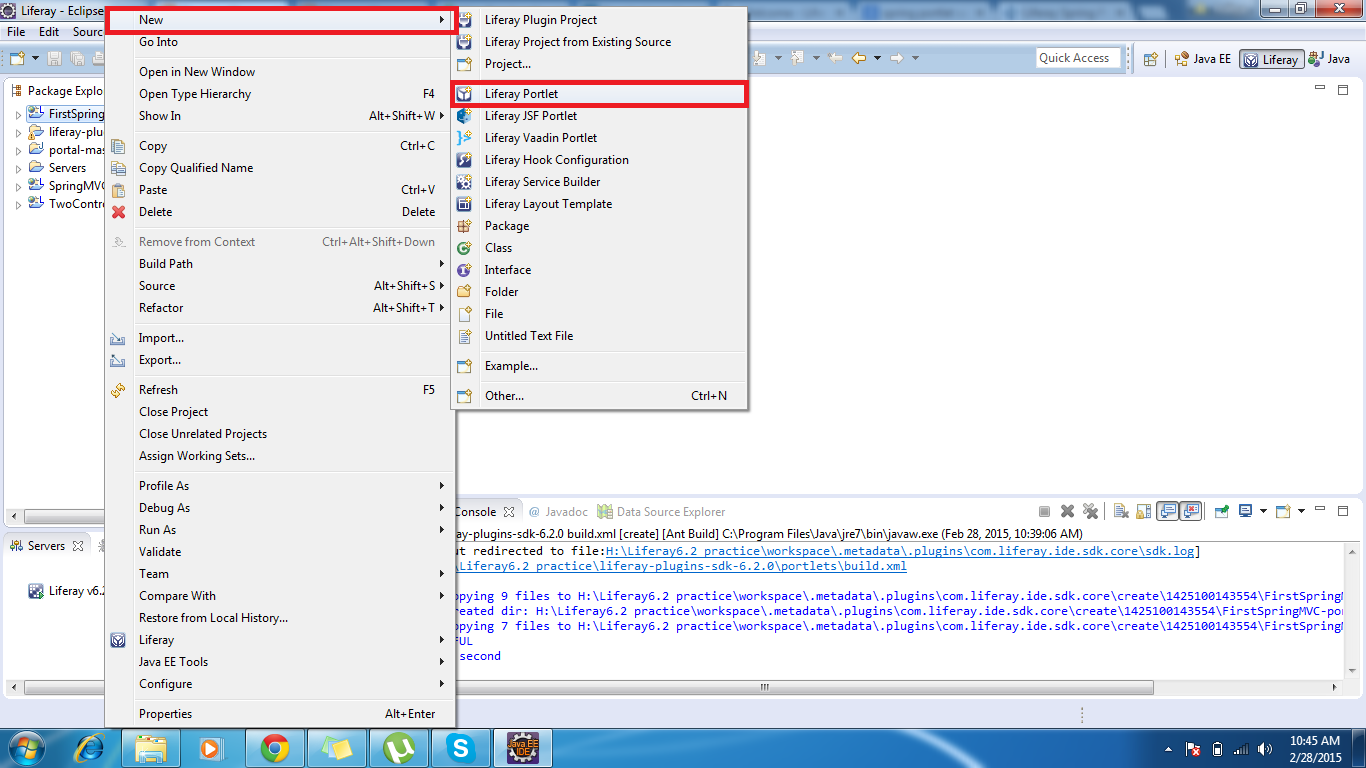Screen dimensions: 1366x768
Task: Open Google Chrome from the taskbar
Action: coord(275,748)
